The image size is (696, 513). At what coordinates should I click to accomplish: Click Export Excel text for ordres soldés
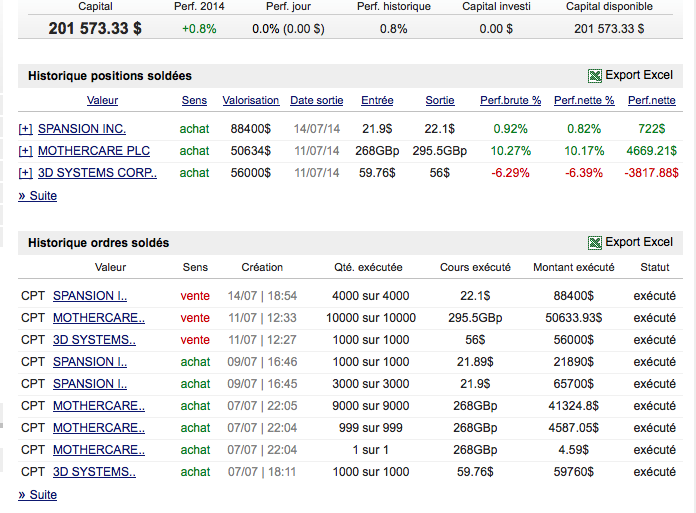click(639, 242)
